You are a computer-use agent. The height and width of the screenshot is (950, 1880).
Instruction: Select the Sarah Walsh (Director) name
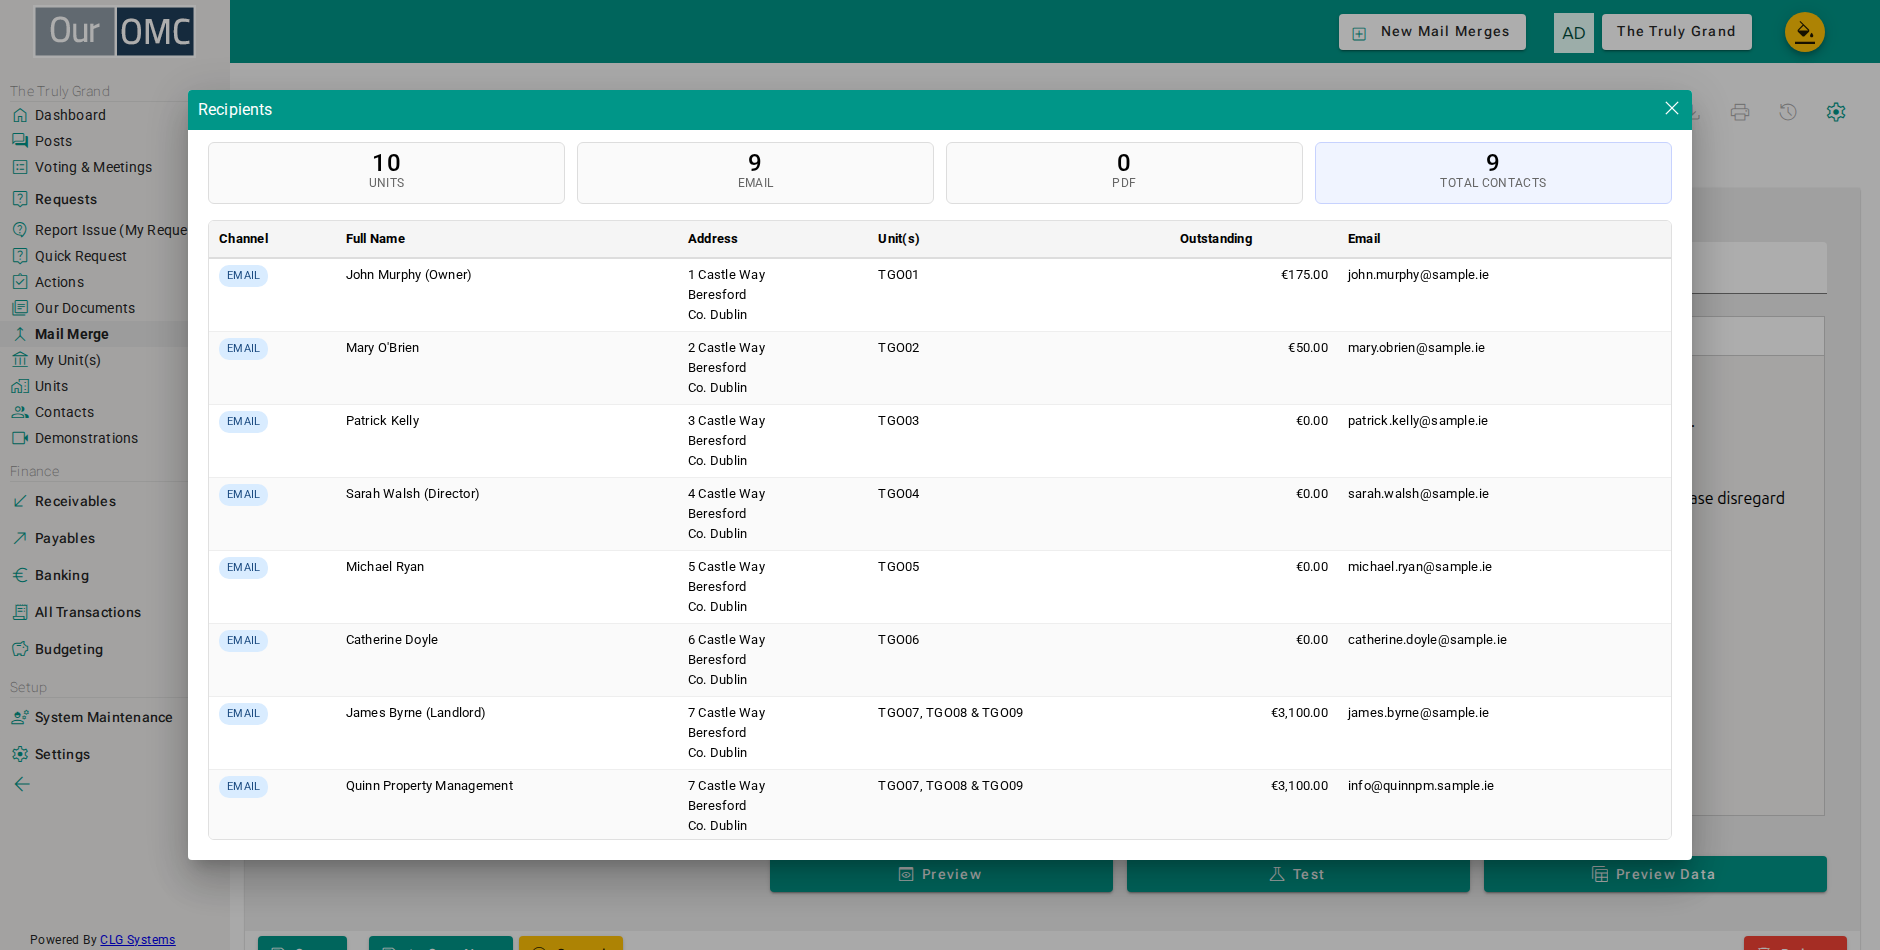[412, 494]
